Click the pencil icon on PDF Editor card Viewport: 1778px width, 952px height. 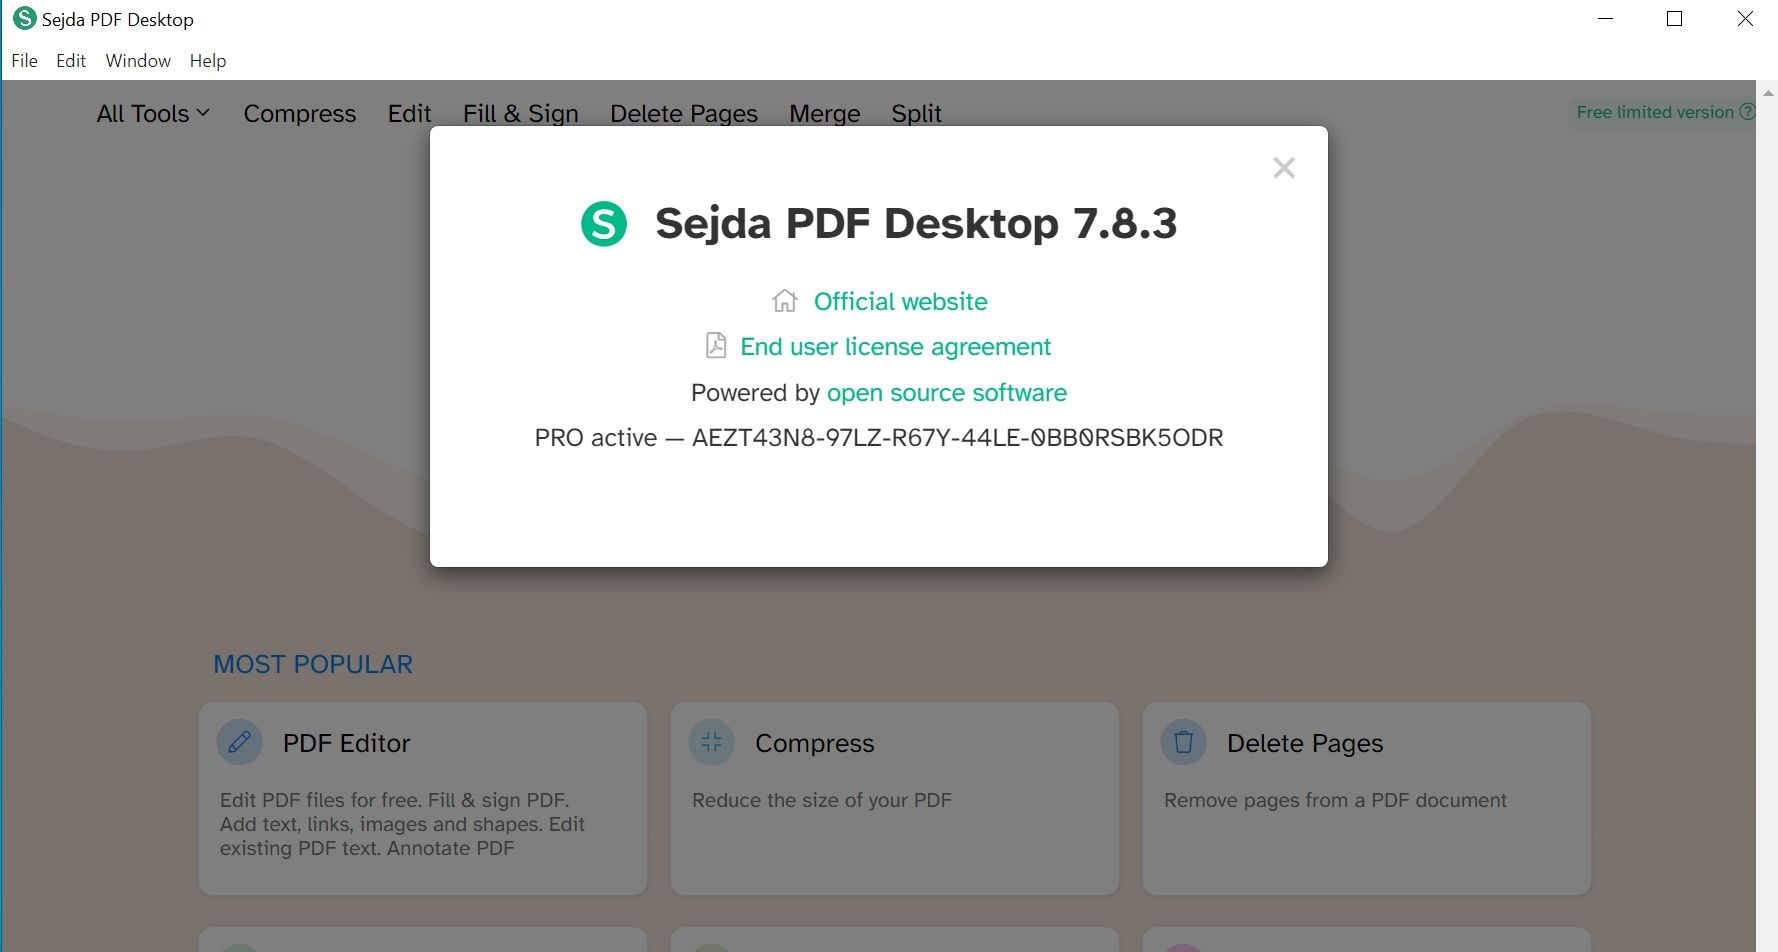click(x=240, y=742)
